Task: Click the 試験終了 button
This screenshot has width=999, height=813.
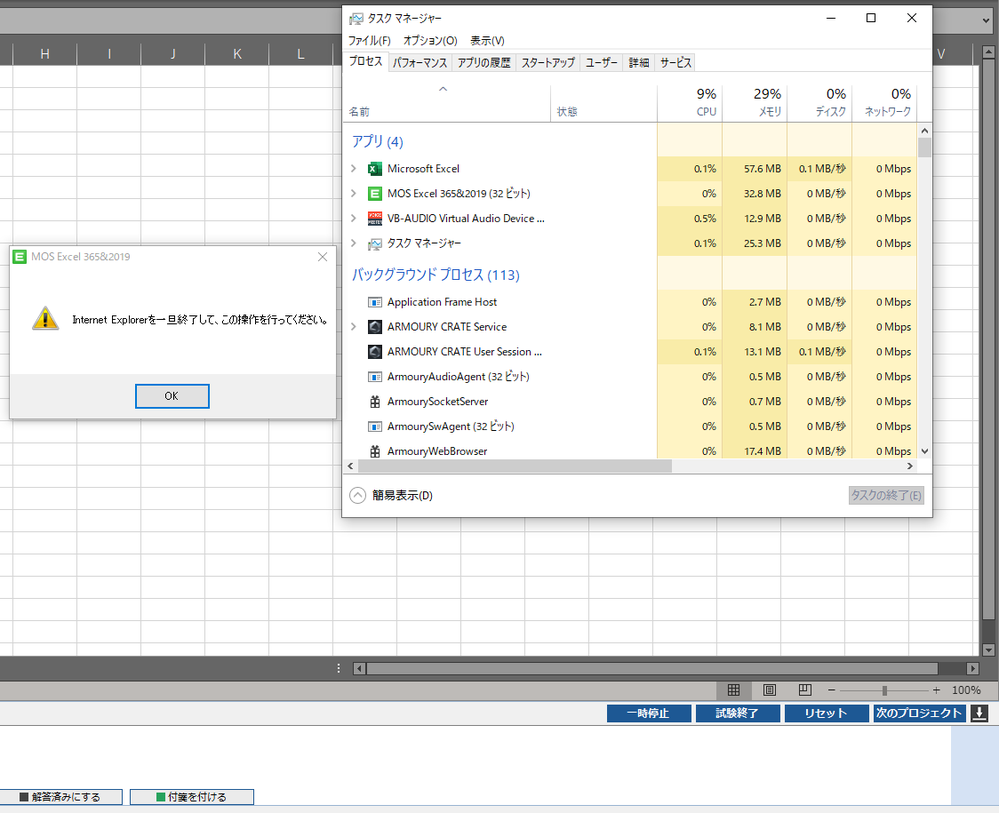Action: 738,713
